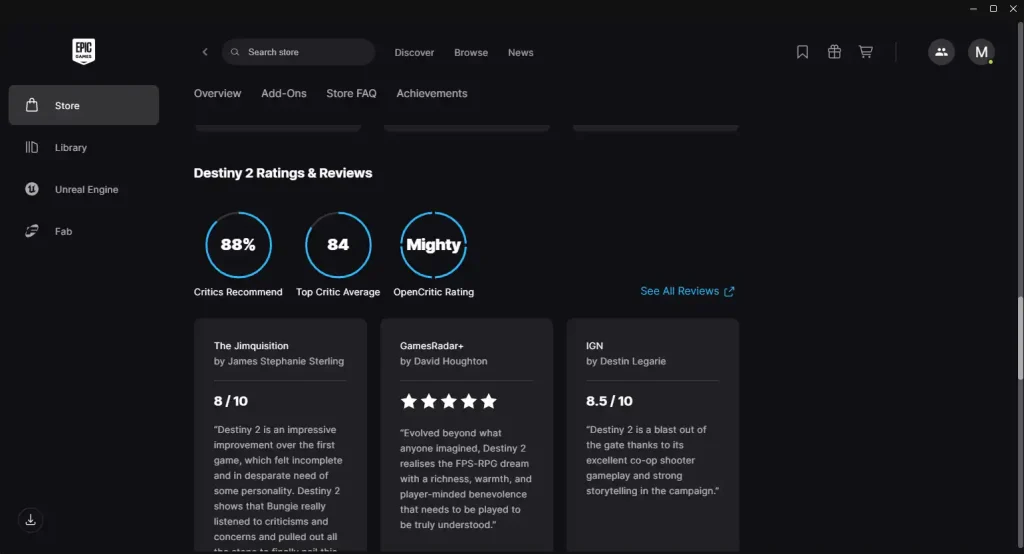Switch to the Store FAQ tab
Screen dimensions: 1024x554
(351, 93)
